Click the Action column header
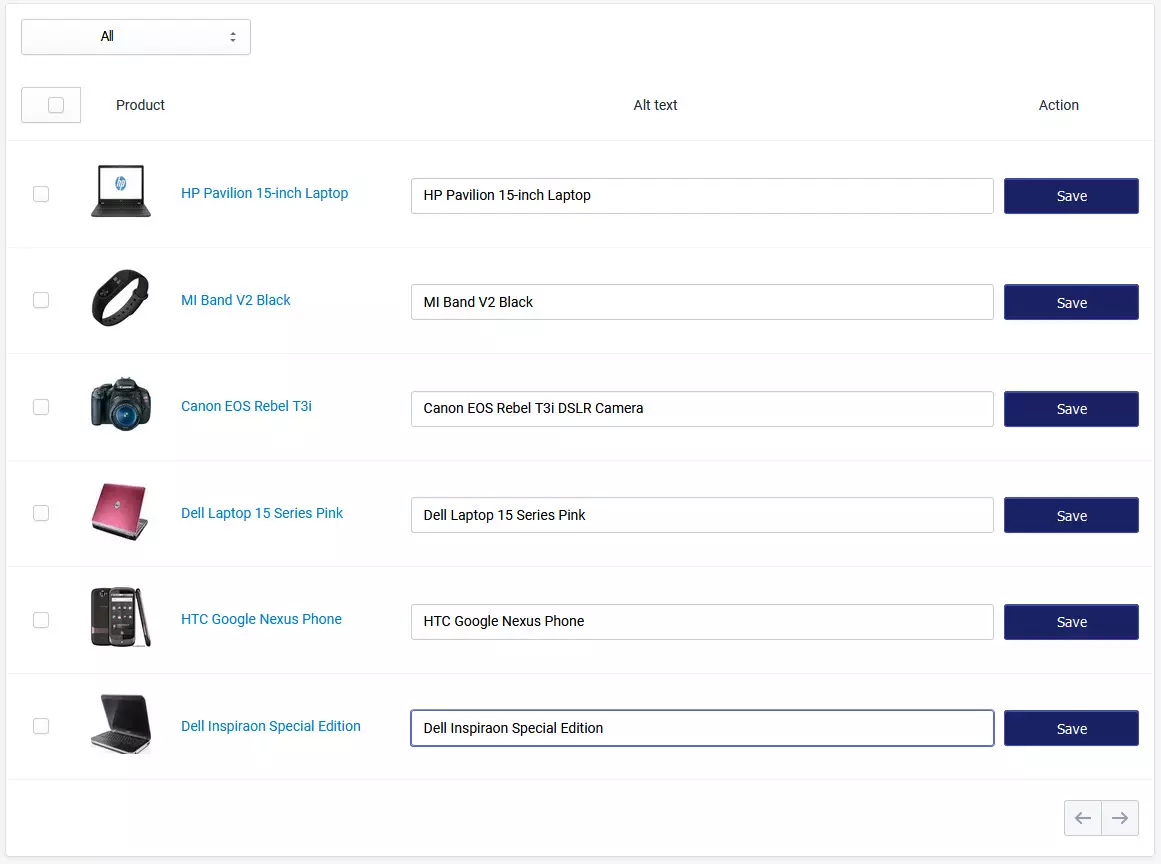This screenshot has height=864, width=1161. 1058,105
